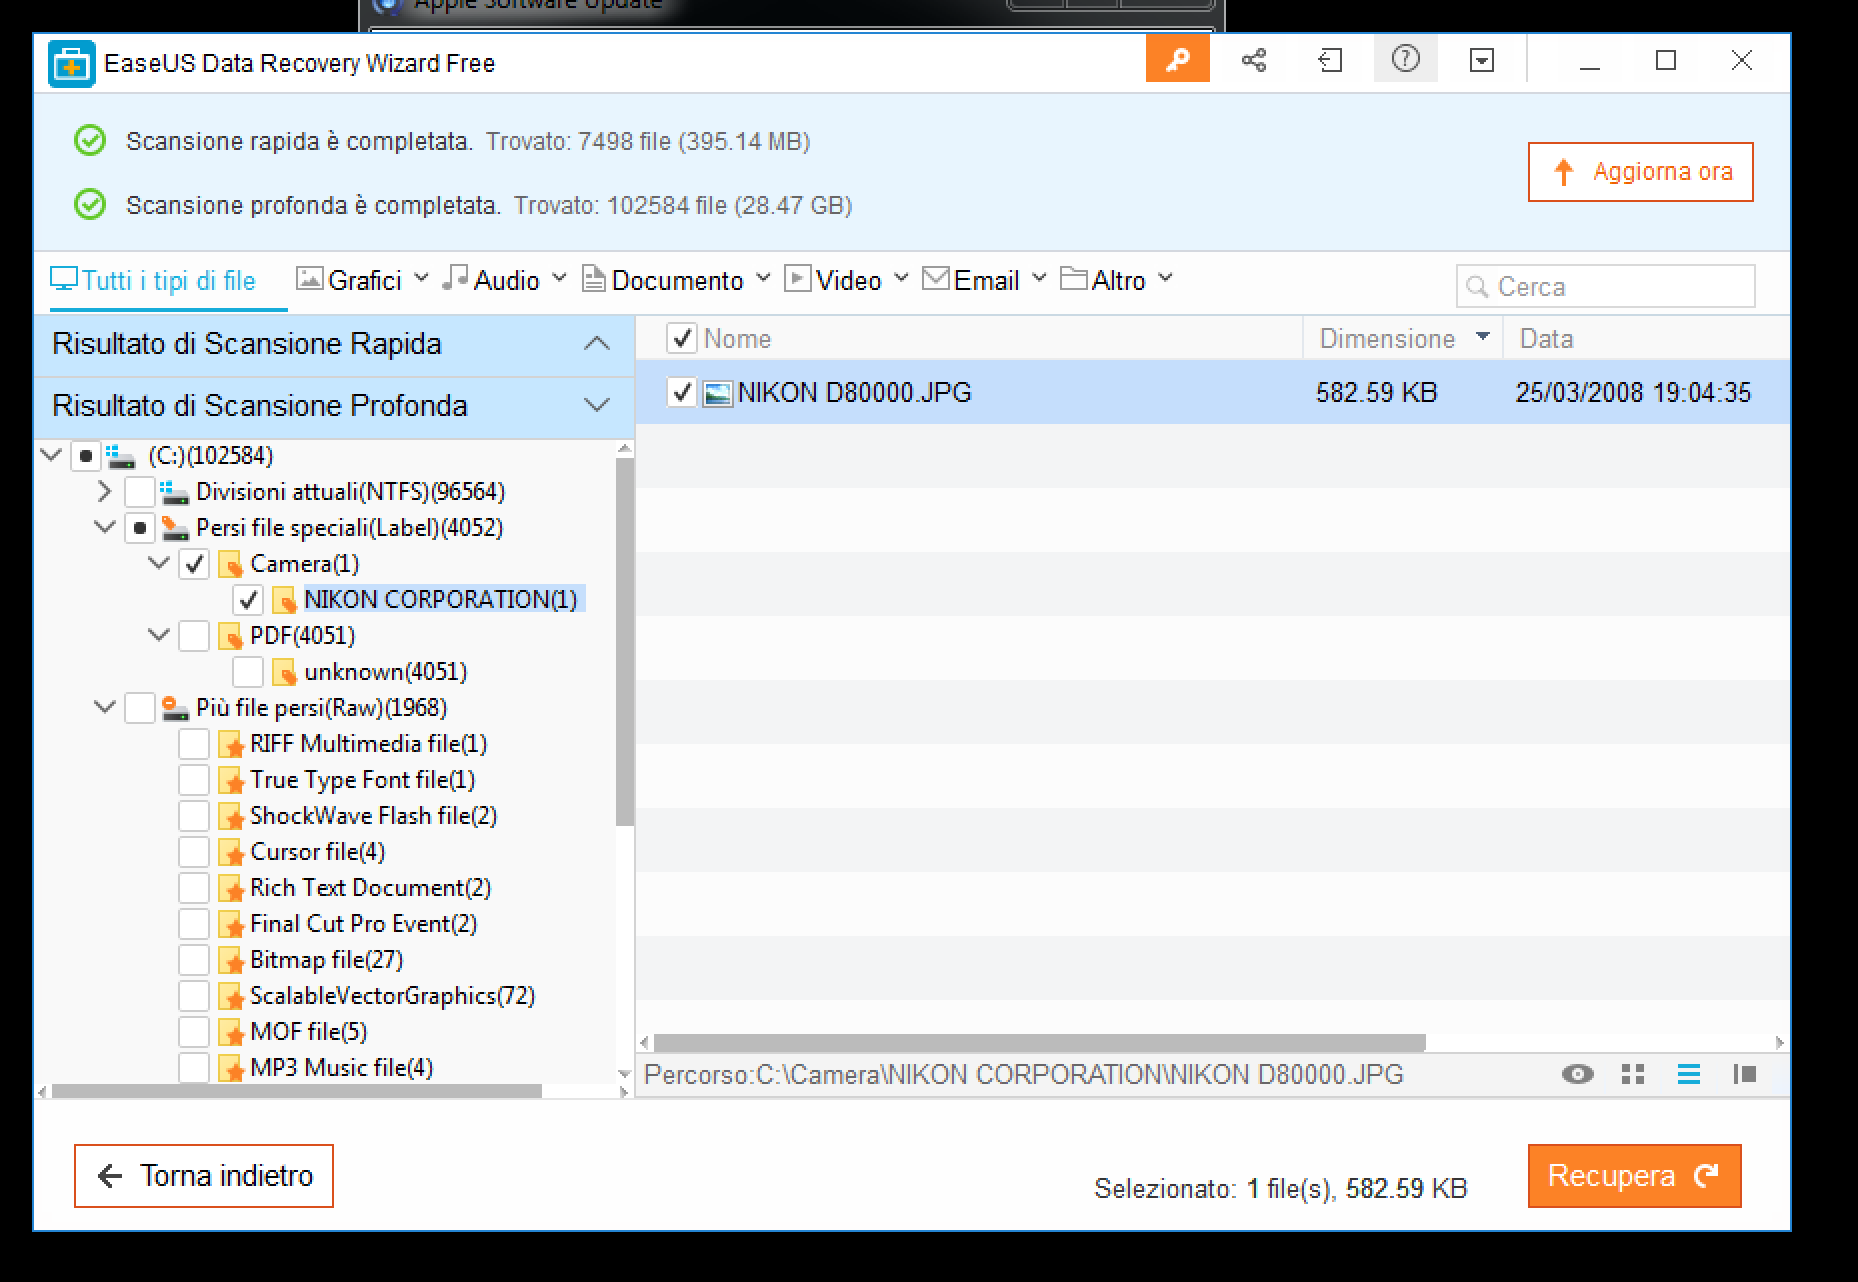1858x1282 pixels.
Task: Sort by Dimensione column header
Action: (x=1403, y=339)
